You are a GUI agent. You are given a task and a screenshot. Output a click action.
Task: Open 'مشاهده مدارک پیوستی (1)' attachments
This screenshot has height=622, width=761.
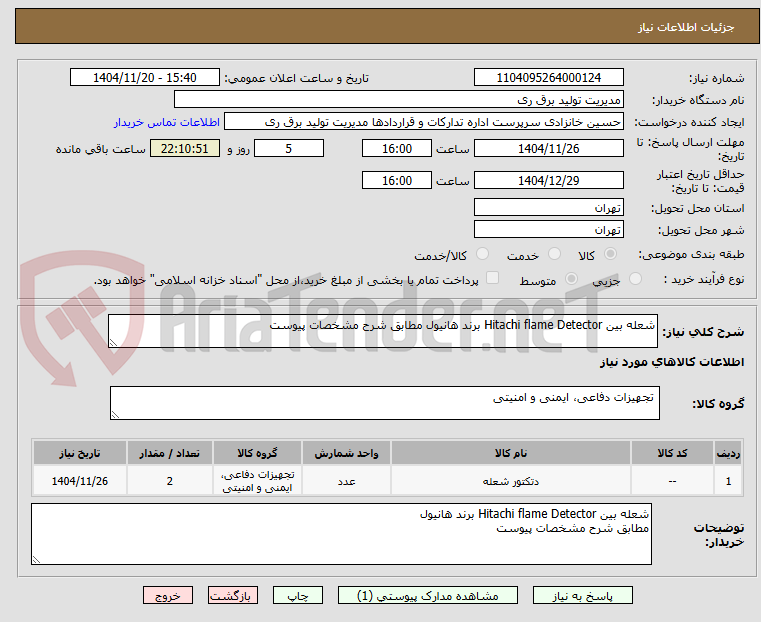(428, 595)
